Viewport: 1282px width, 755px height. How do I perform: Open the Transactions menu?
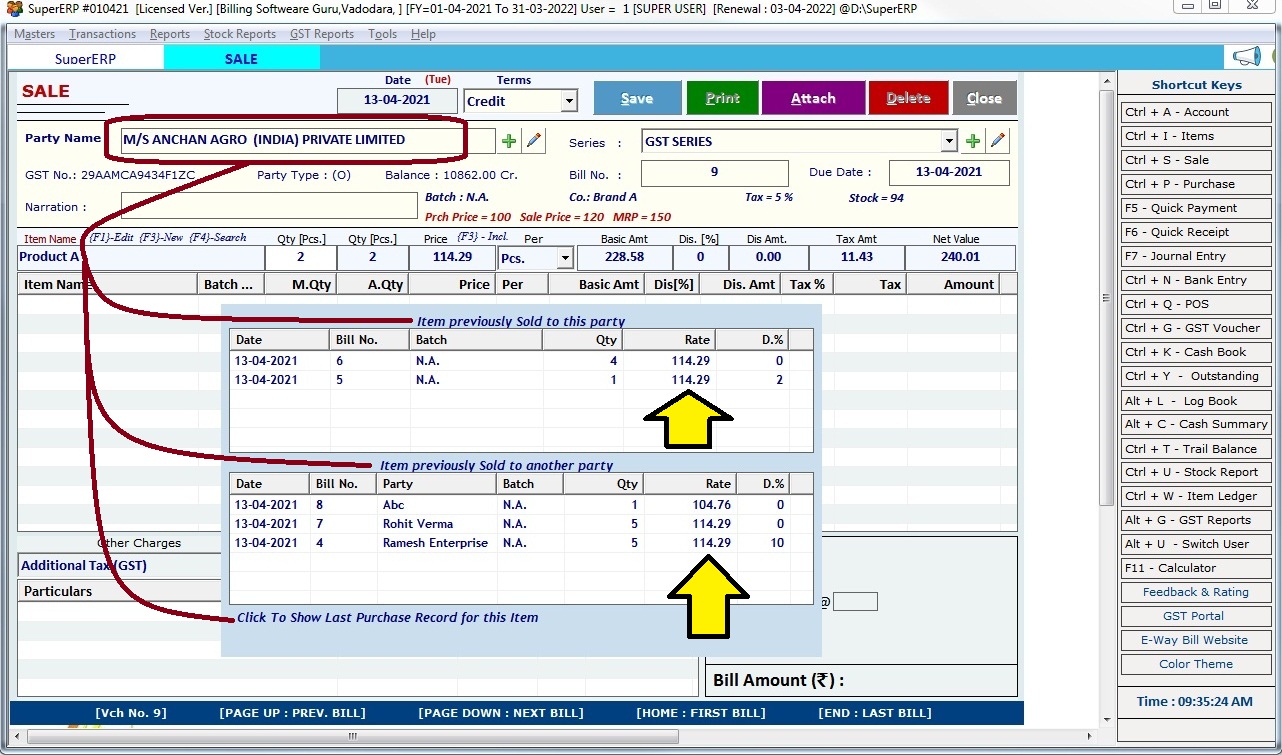(101, 33)
